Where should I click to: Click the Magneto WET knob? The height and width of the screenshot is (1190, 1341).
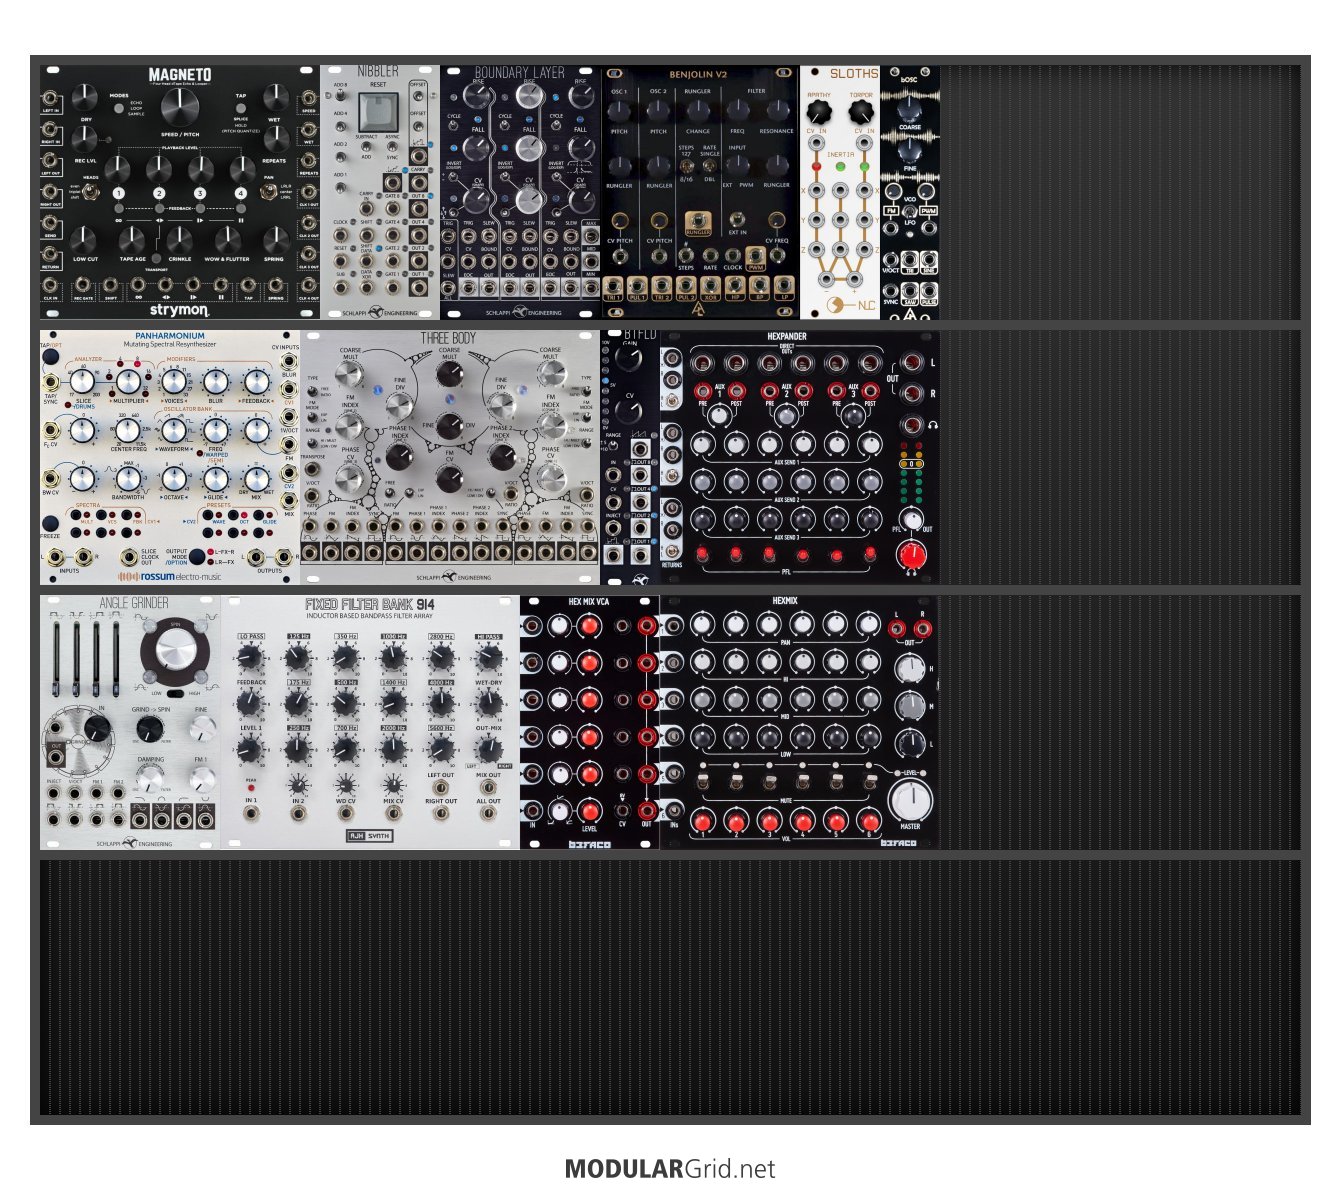(275, 98)
